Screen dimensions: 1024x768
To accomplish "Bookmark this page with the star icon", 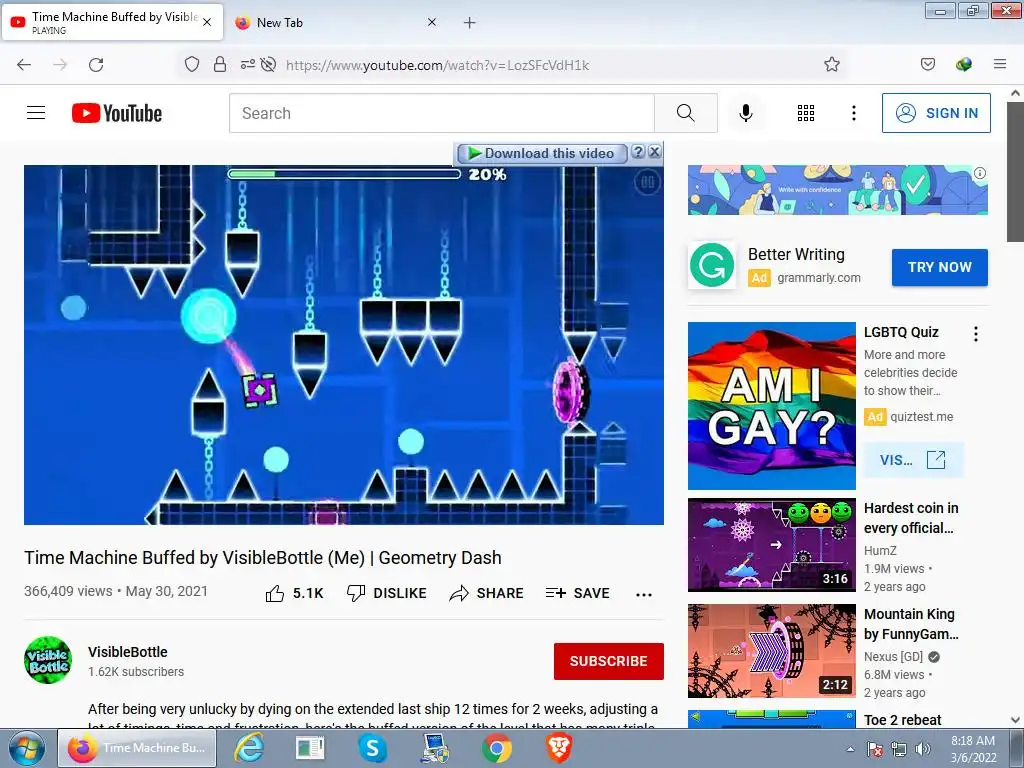I will pyautogui.click(x=831, y=64).
